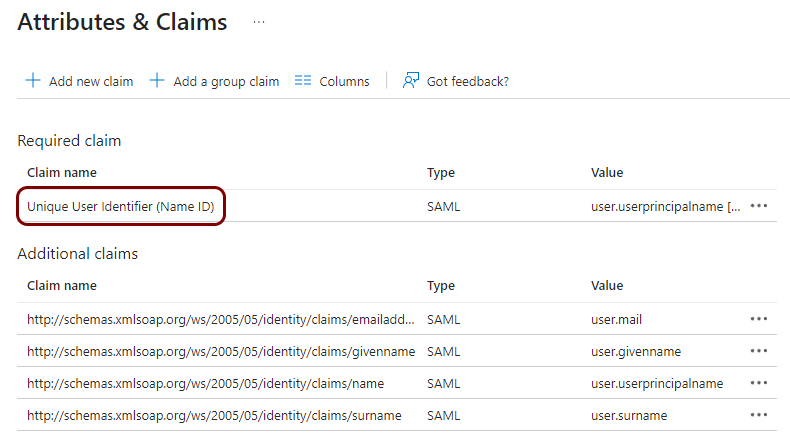Open the emailaddress claim row

pos(220,319)
